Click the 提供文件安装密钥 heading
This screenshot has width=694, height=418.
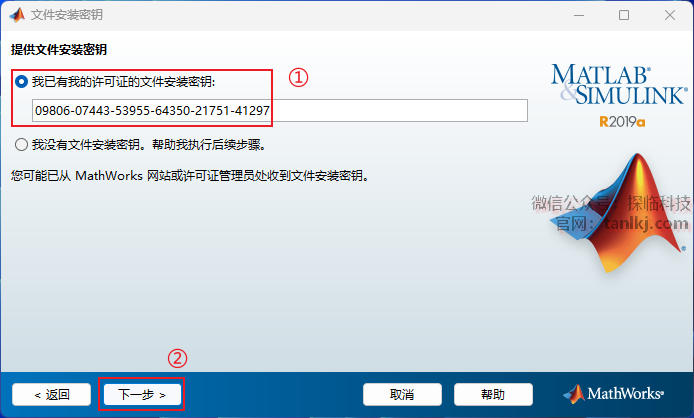pyautogui.click(x=59, y=50)
